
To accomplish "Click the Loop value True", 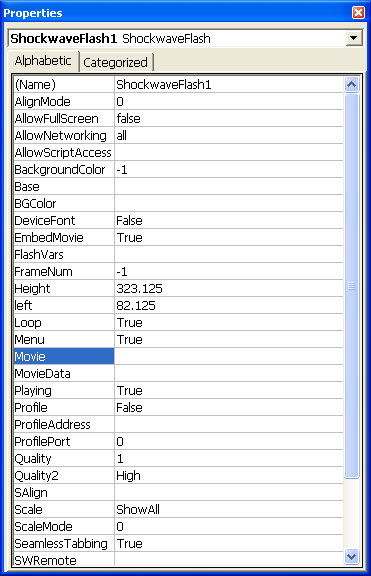I will pyautogui.click(x=229, y=323).
